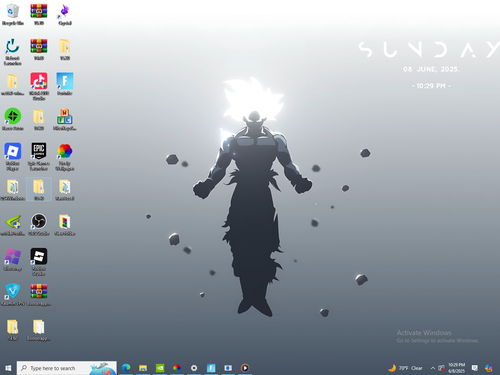
Task: Open the Recycle Bin desktop icon
Action: tap(13, 14)
